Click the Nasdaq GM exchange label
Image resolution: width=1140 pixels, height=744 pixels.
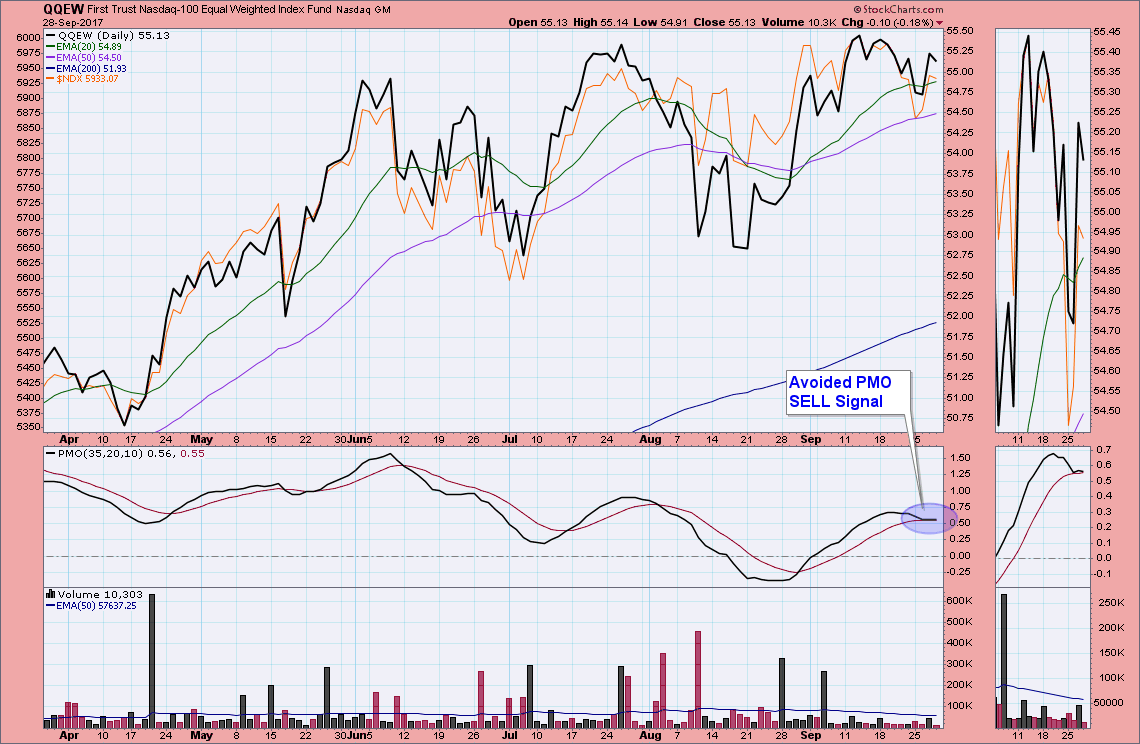pos(364,9)
